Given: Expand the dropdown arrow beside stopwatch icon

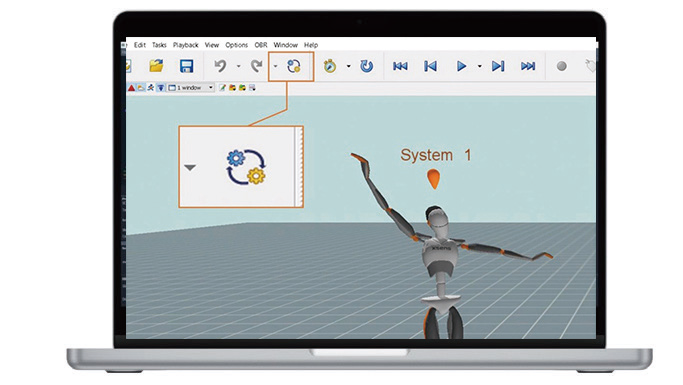Looking at the screenshot, I should click(x=348, y=66).
